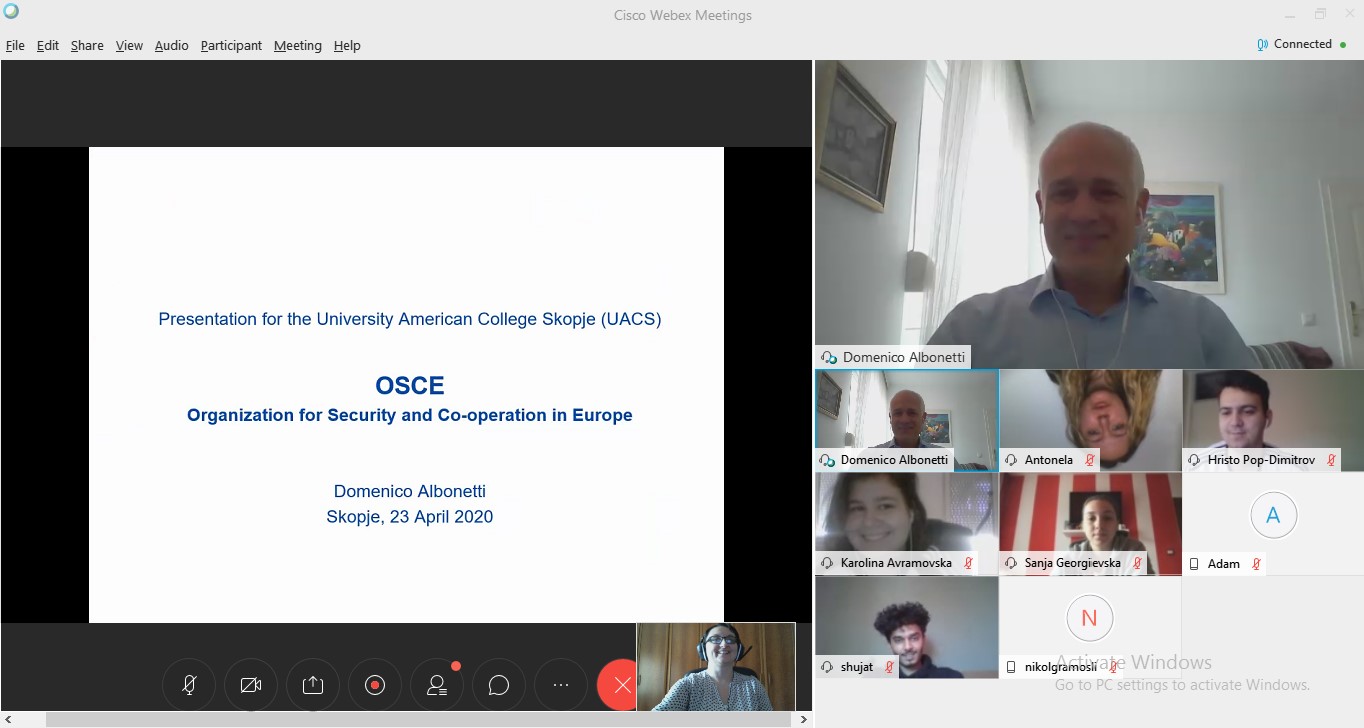Click muted mic icon next to Antonela
This screenshot has width=1364, height=728.
[x=1090, y=460]
